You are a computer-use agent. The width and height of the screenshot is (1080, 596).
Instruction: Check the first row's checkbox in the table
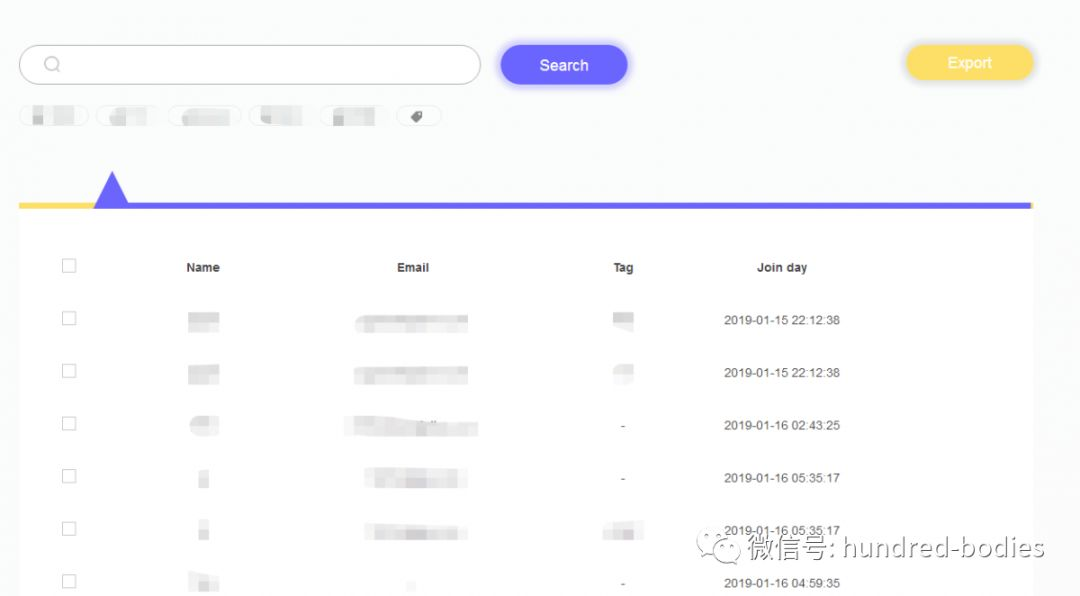point(69,319)
